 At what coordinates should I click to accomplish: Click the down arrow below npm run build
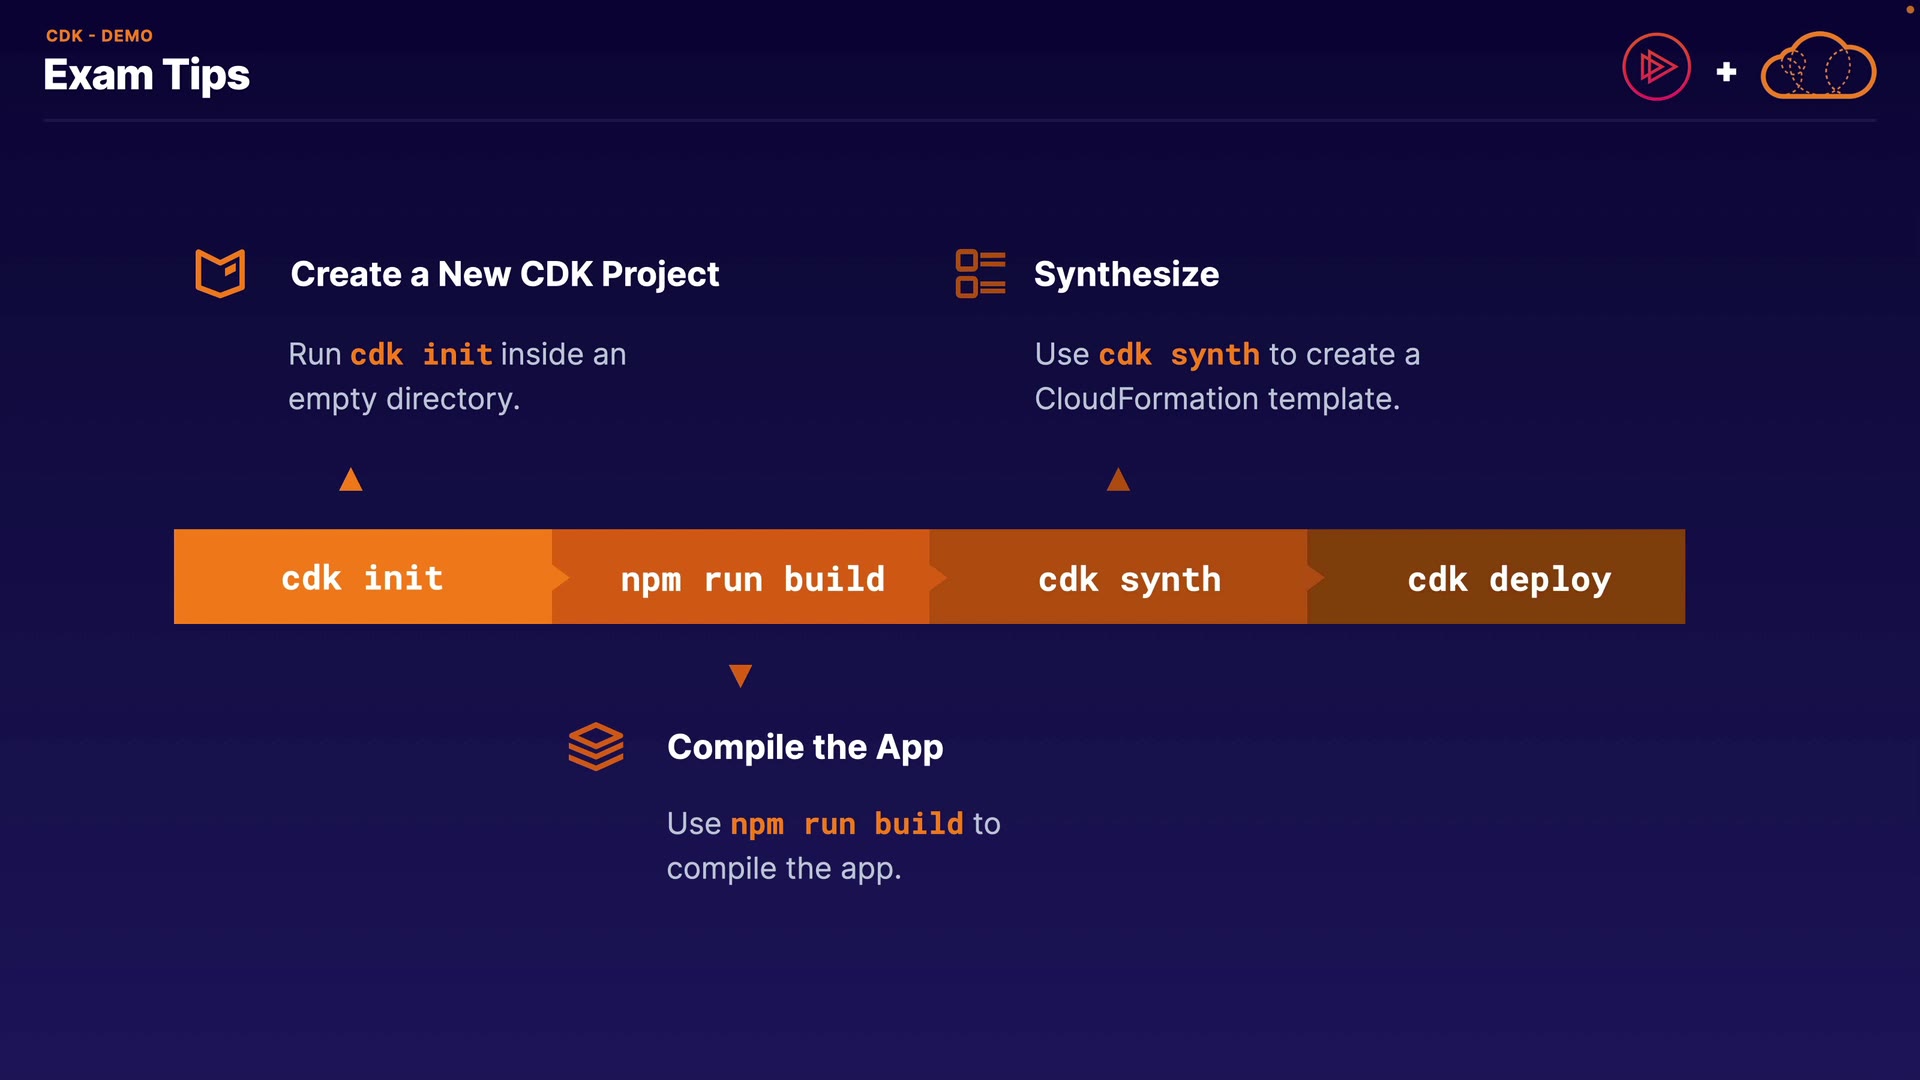coord(740,676)
